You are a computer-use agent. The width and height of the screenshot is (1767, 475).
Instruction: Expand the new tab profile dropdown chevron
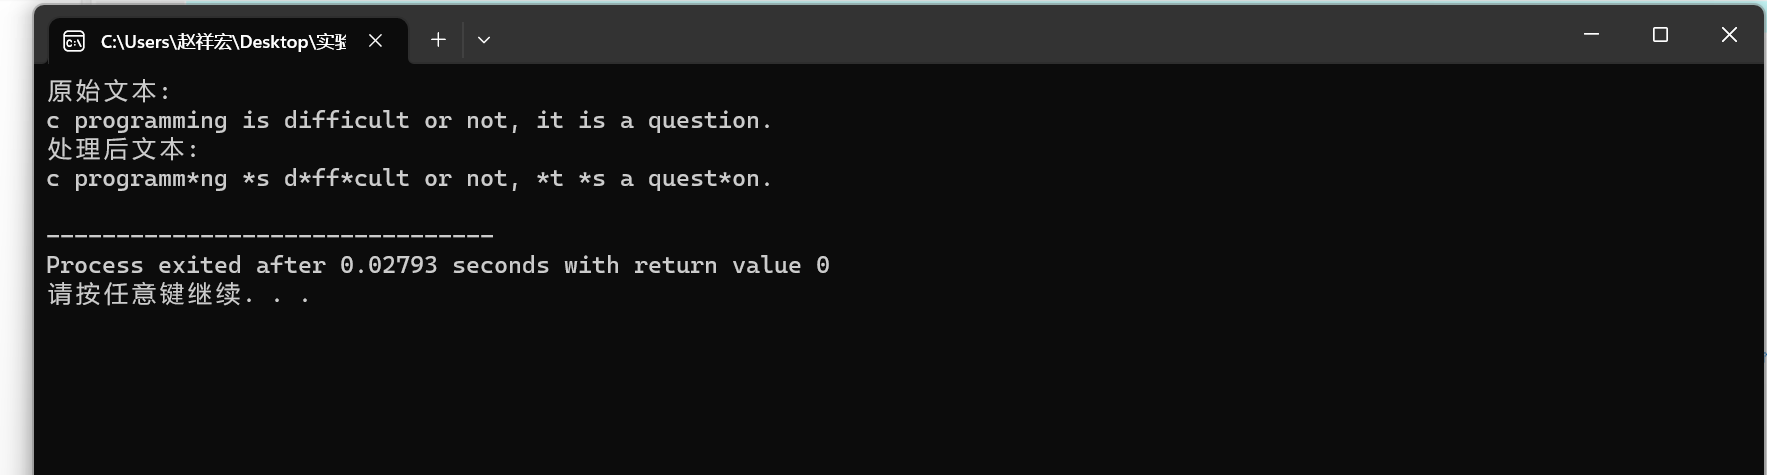click(x=484, y=40)
